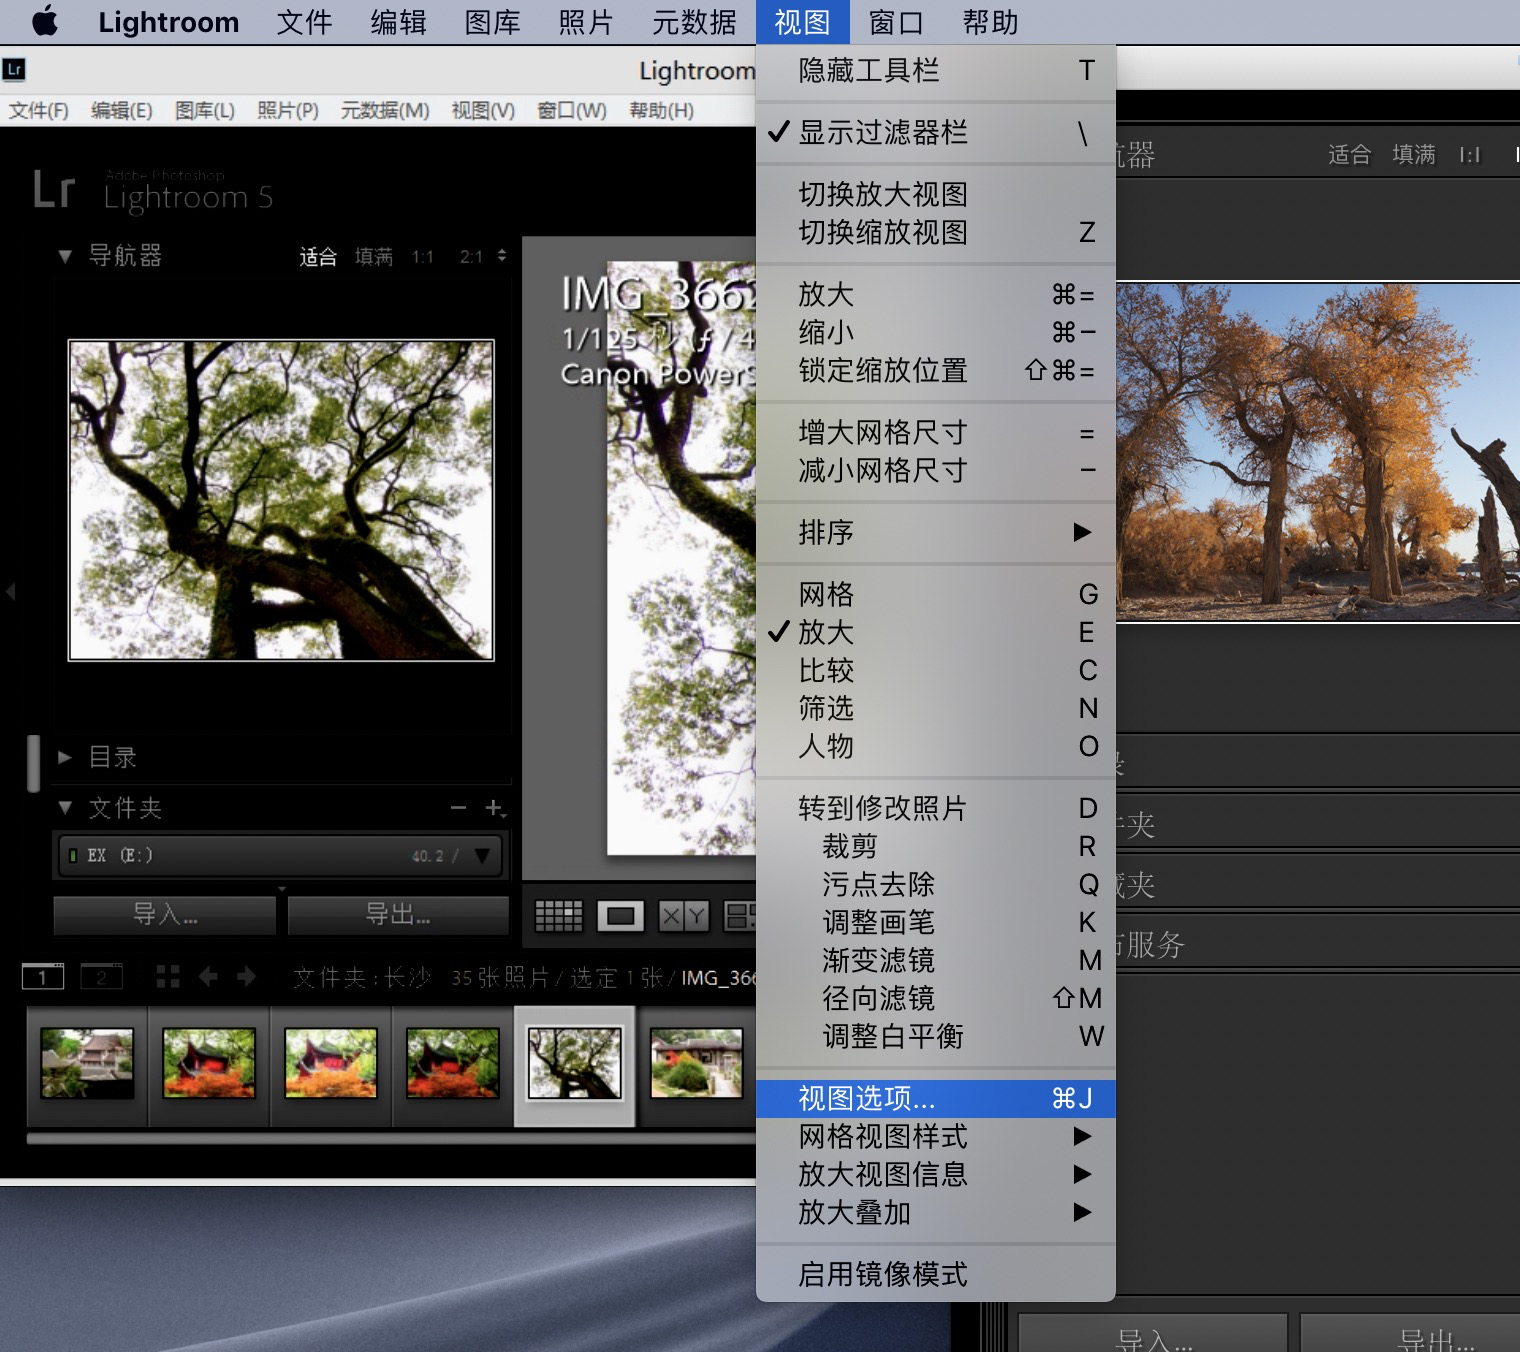
Task: Choose 切换放大视图 in the view menu
Action: [x=936, y=194]
